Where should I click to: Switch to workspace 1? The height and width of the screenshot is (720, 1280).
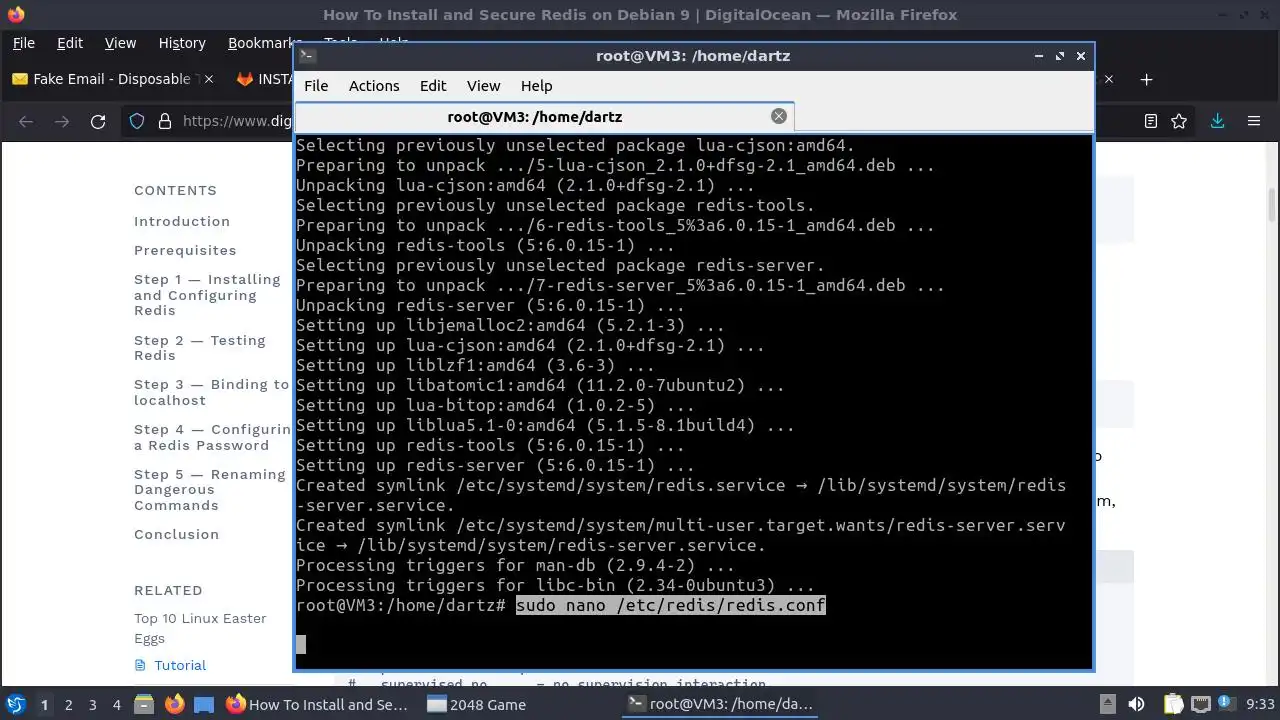click(x=44, y=704)
